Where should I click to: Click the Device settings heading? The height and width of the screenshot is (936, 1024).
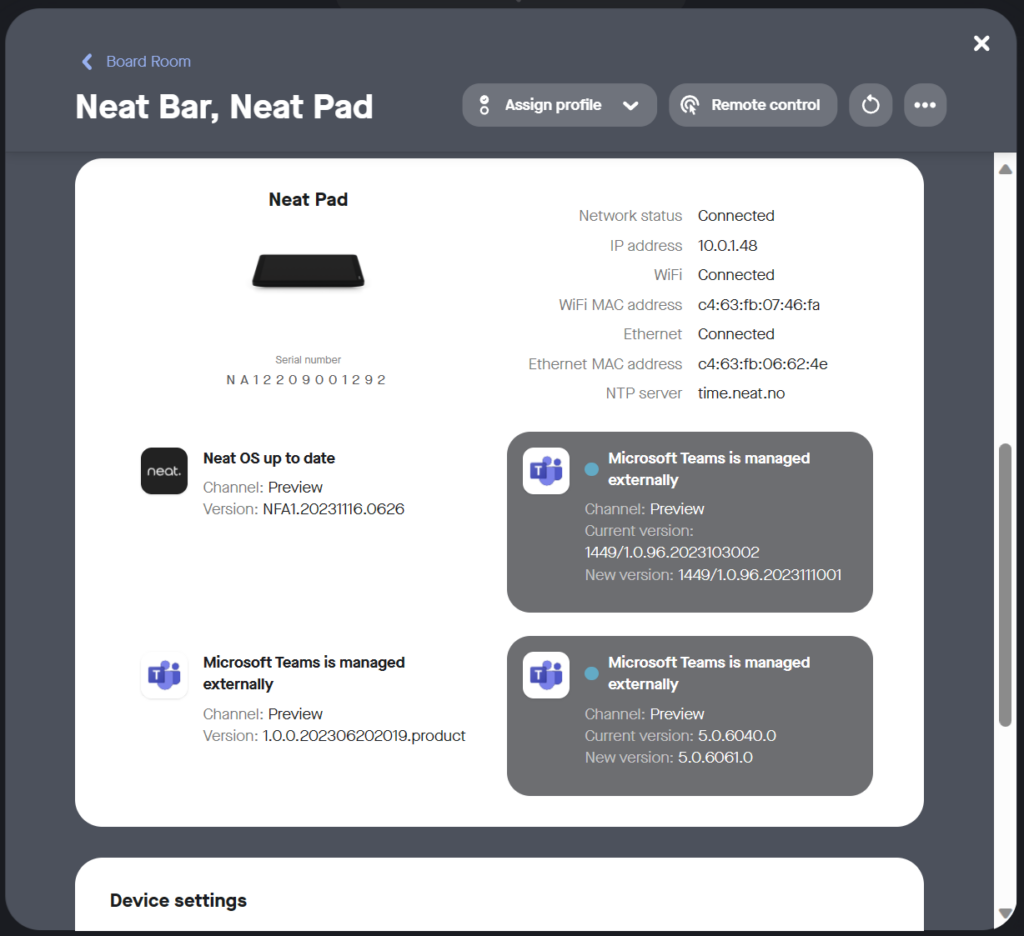pyautogui.click(x=178, y=900)
